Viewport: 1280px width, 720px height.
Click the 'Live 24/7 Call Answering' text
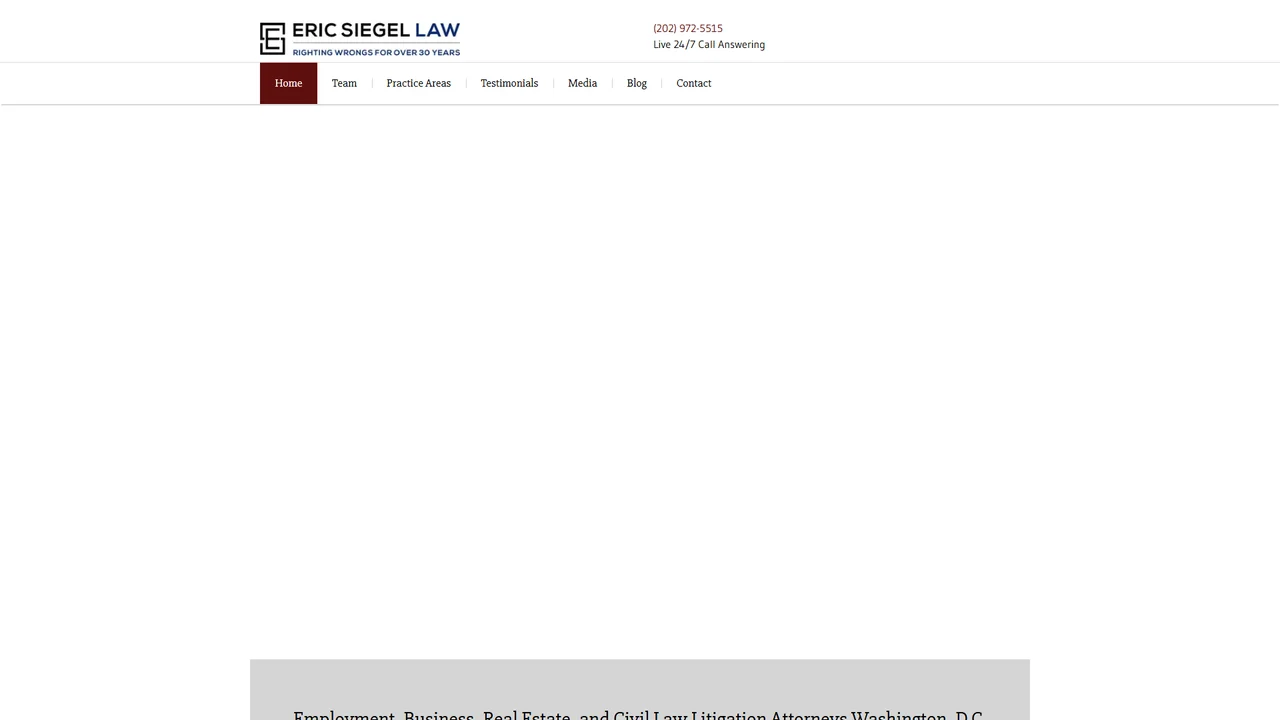[709, 44]
